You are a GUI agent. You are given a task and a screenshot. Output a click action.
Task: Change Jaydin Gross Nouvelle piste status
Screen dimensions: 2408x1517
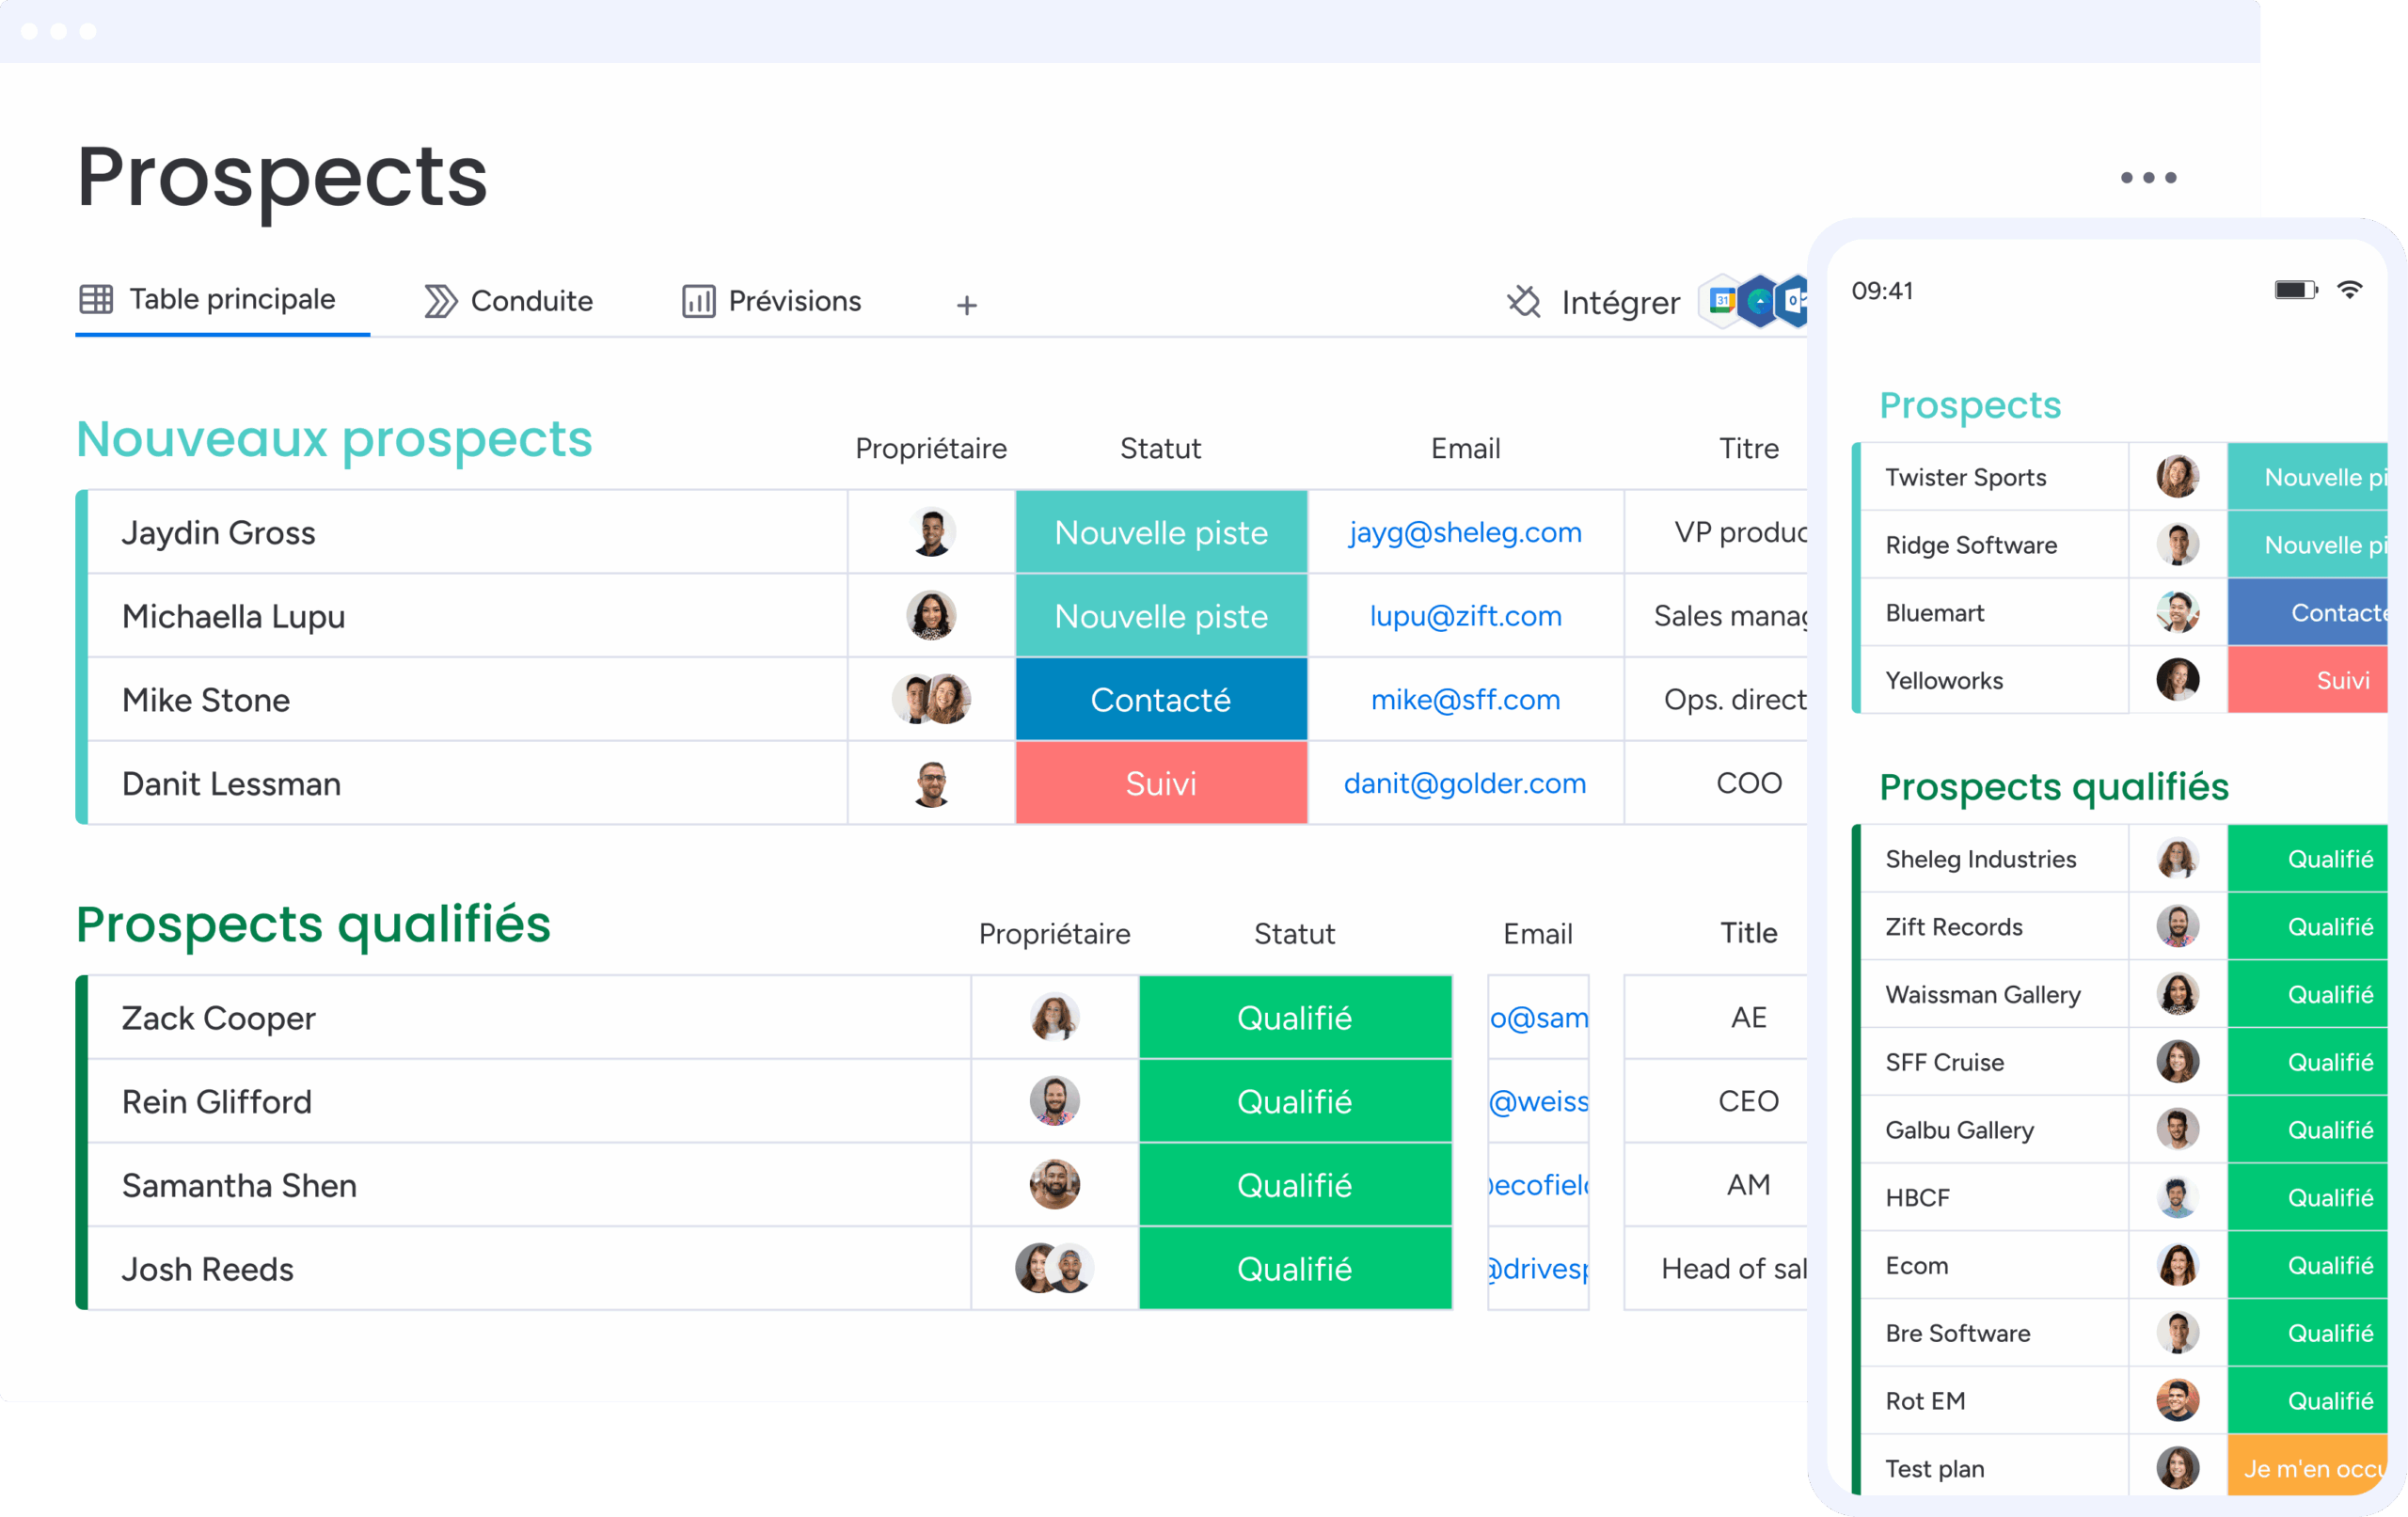tap(1161, 532)
